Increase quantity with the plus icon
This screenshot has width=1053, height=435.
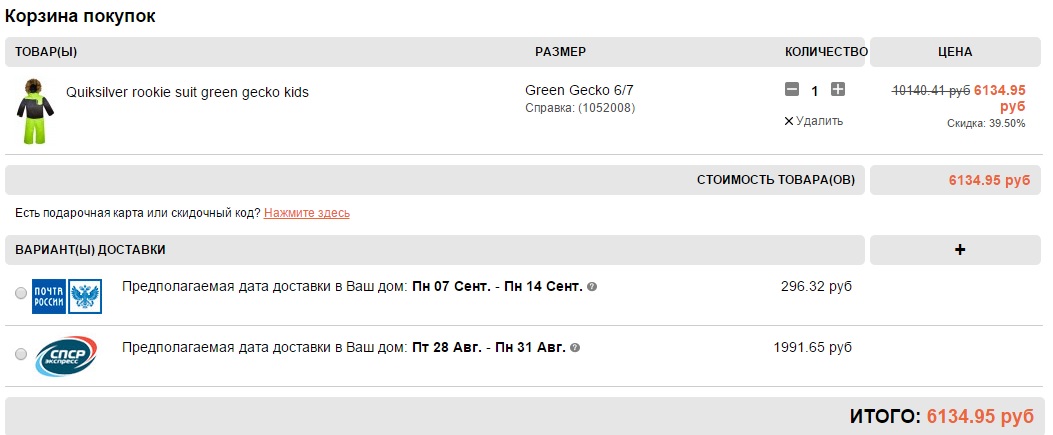click(838, 90)
